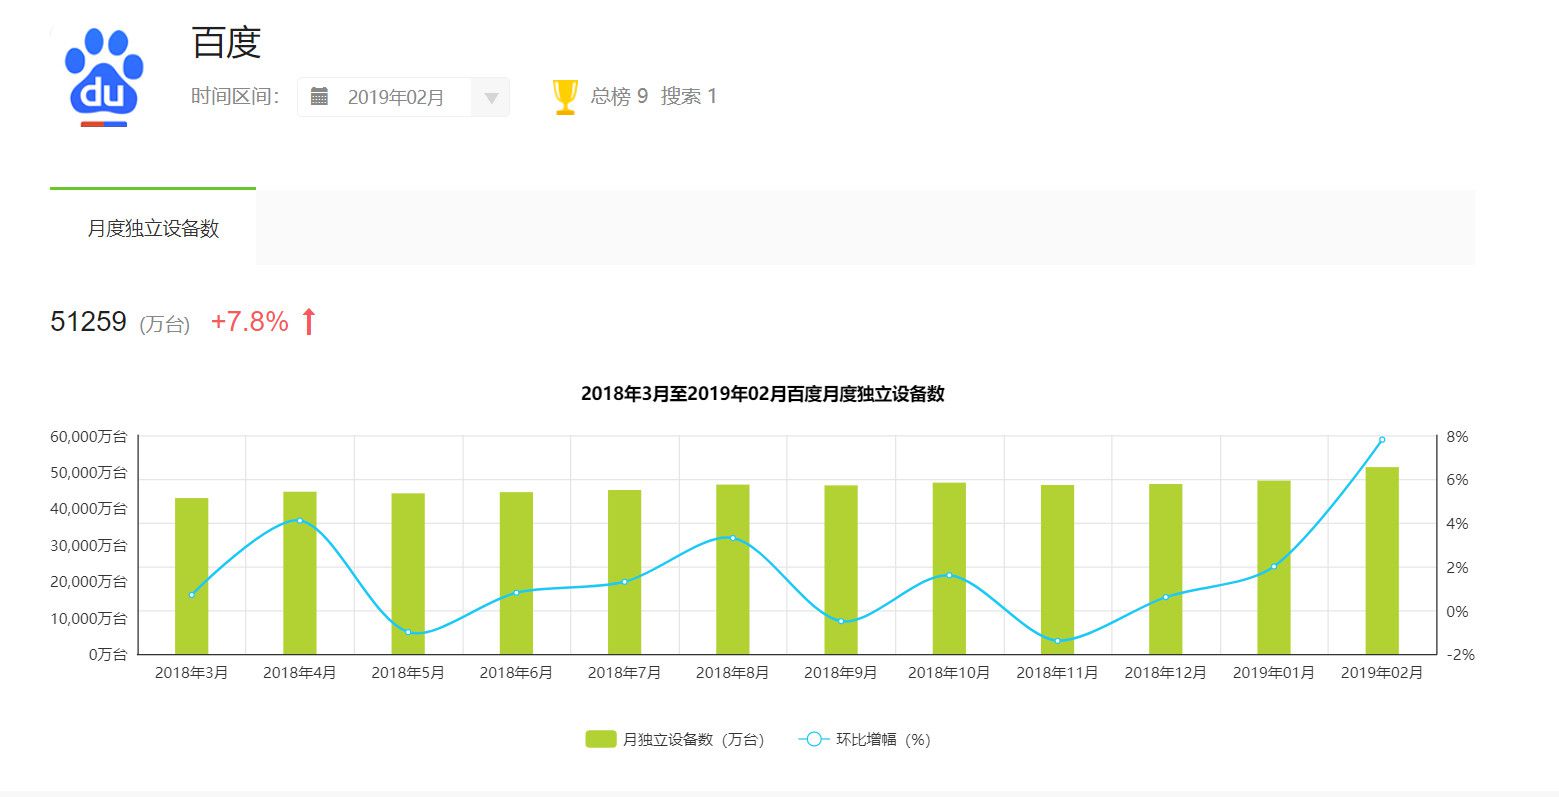Click the 百度 title text
Screen dimensions: 1559x797
(227, 43)
